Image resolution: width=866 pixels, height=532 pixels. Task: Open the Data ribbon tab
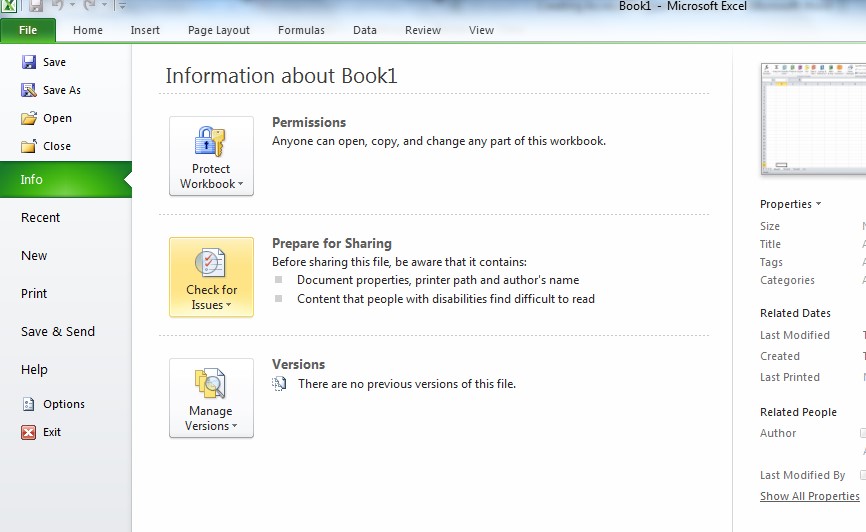(x=365, y=30)
